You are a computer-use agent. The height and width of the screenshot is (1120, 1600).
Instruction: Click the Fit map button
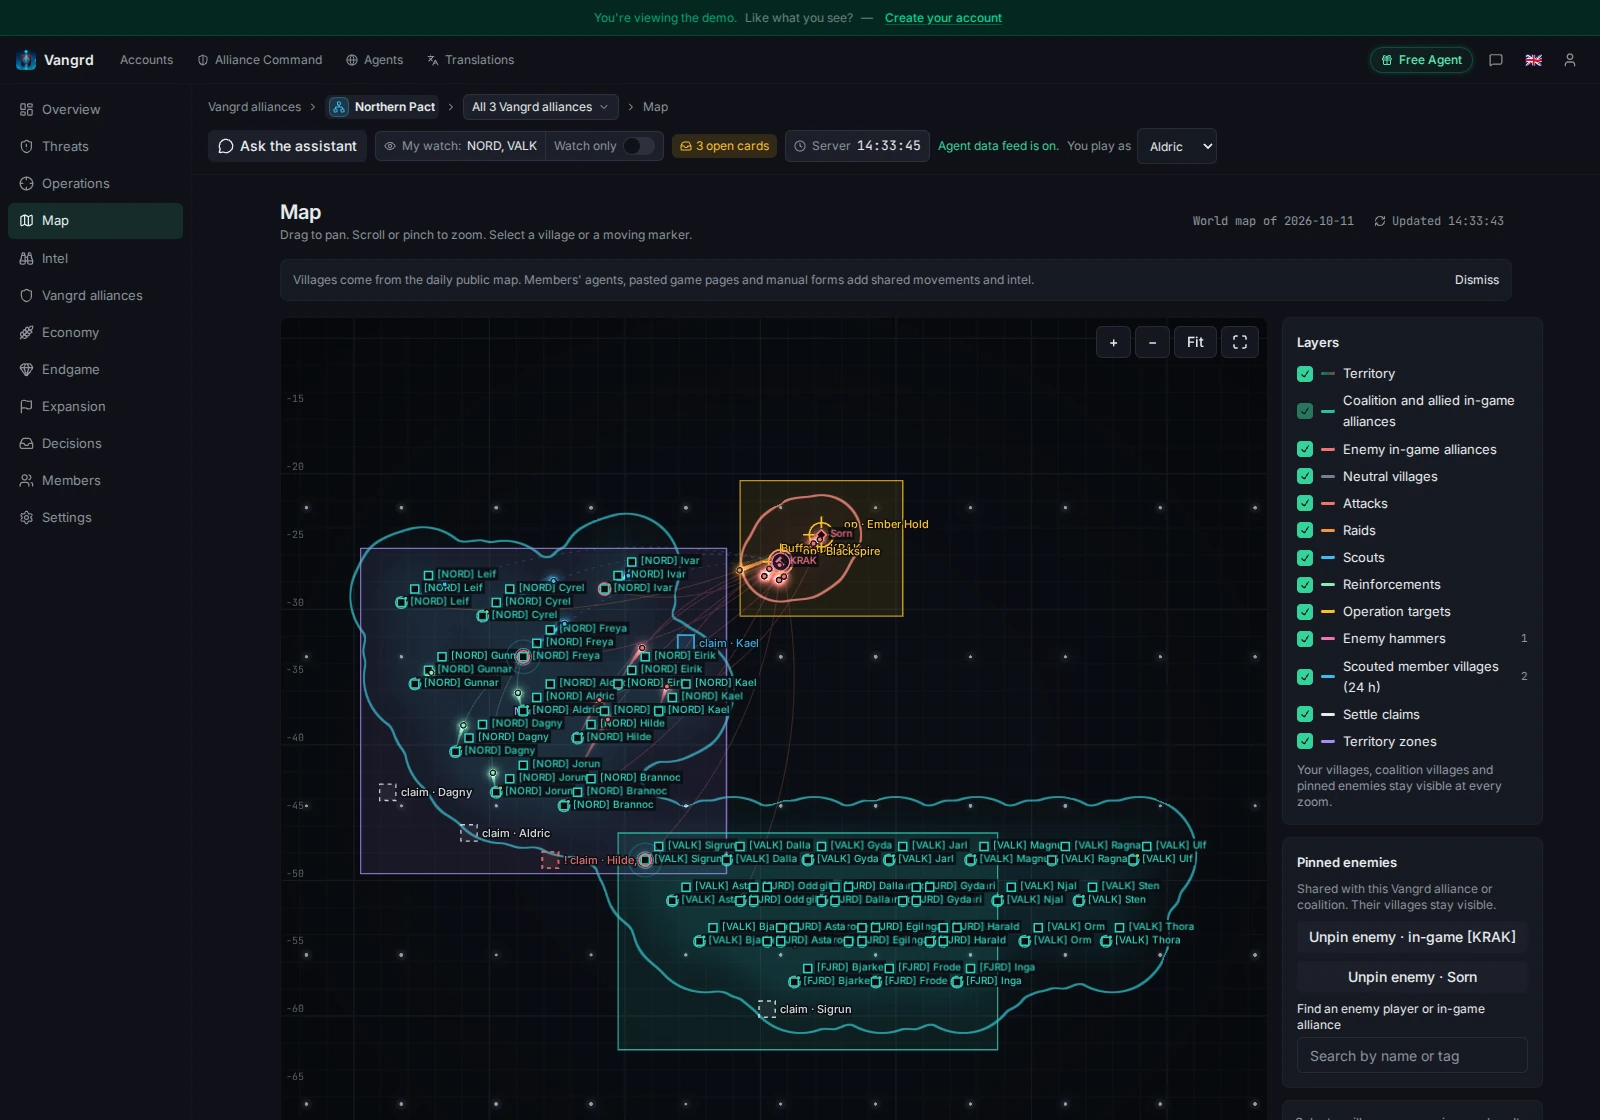(x=1195, y=342)
